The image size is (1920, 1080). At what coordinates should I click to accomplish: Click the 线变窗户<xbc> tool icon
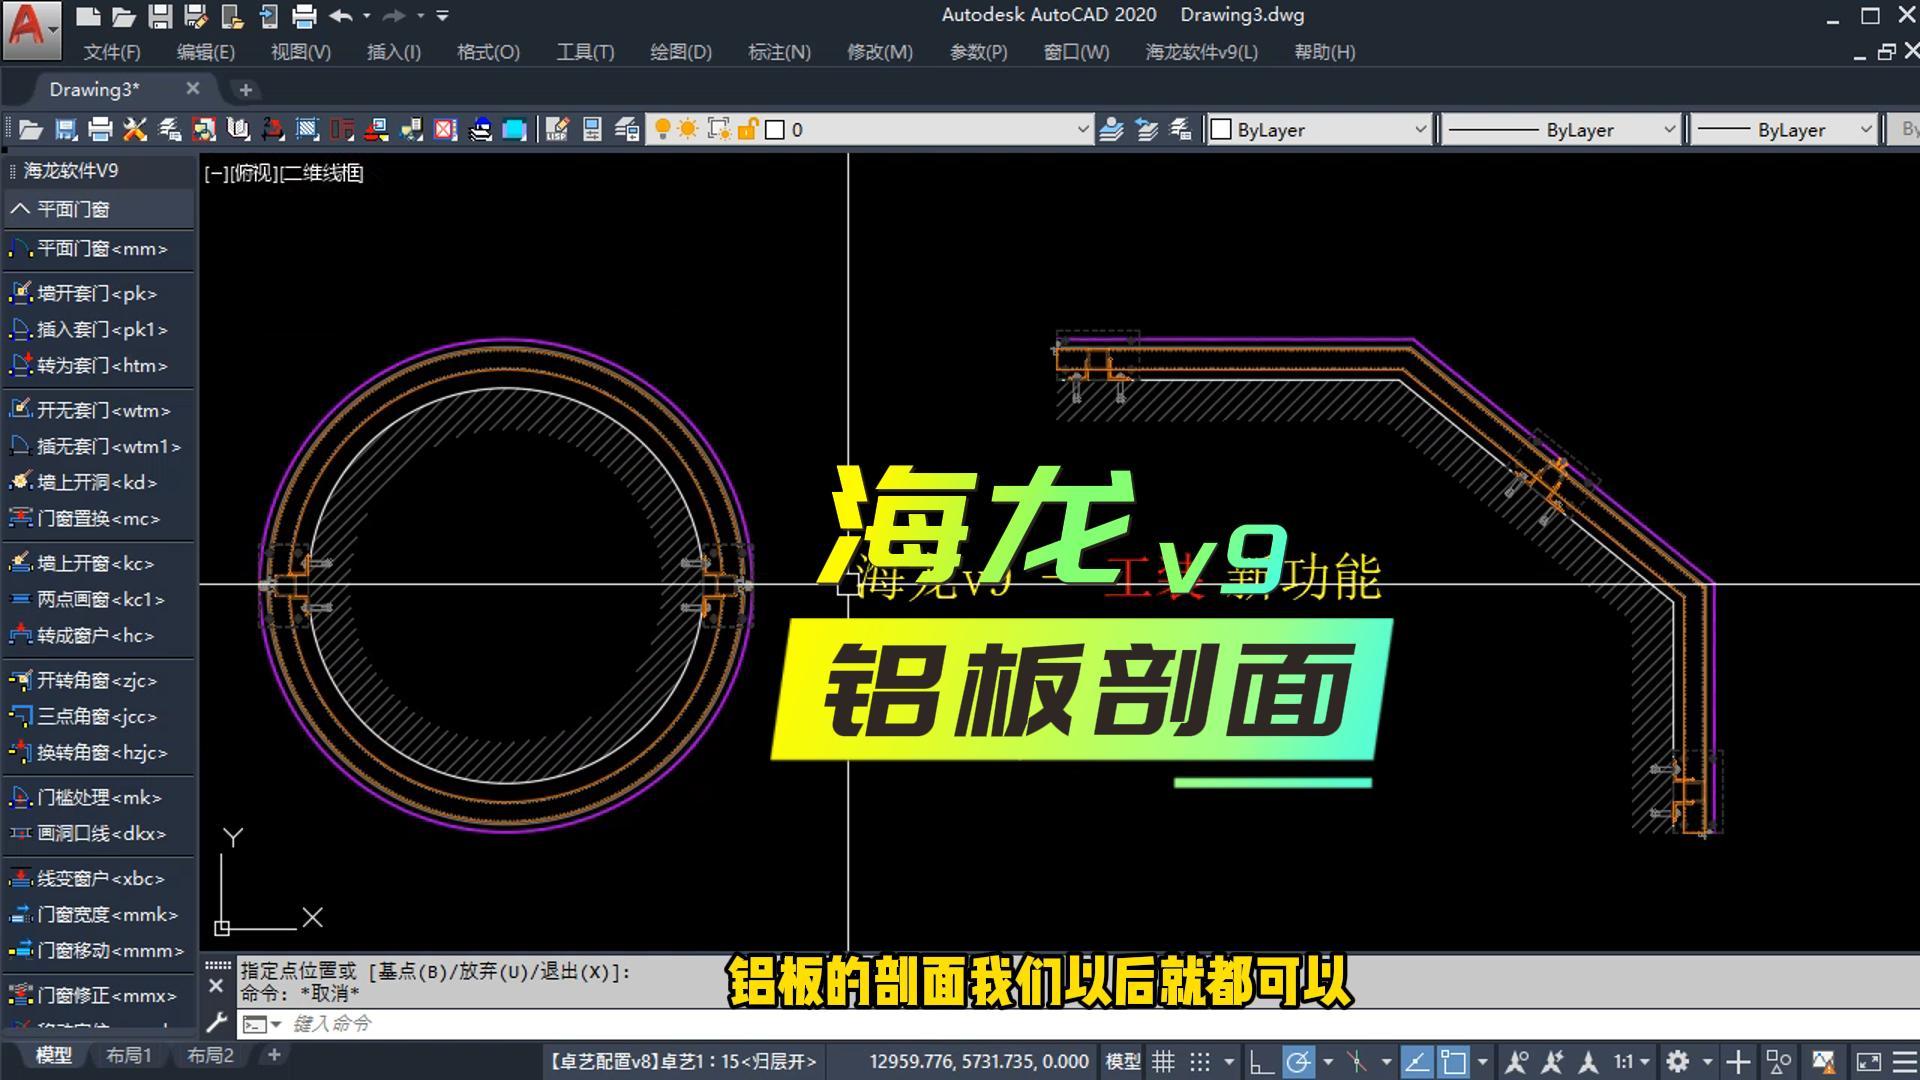[20, 878]
